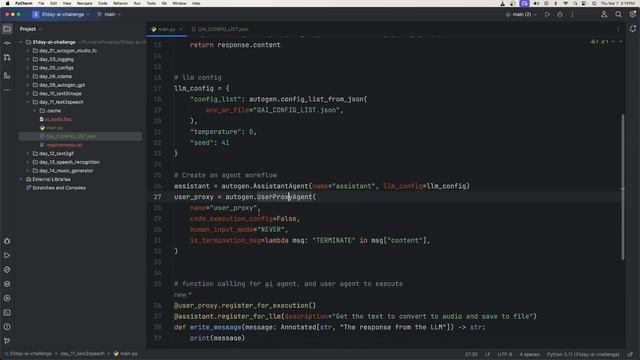Expand the day_03_logging folder
This screenshot has width=640, height=360.
coord(28,59)
